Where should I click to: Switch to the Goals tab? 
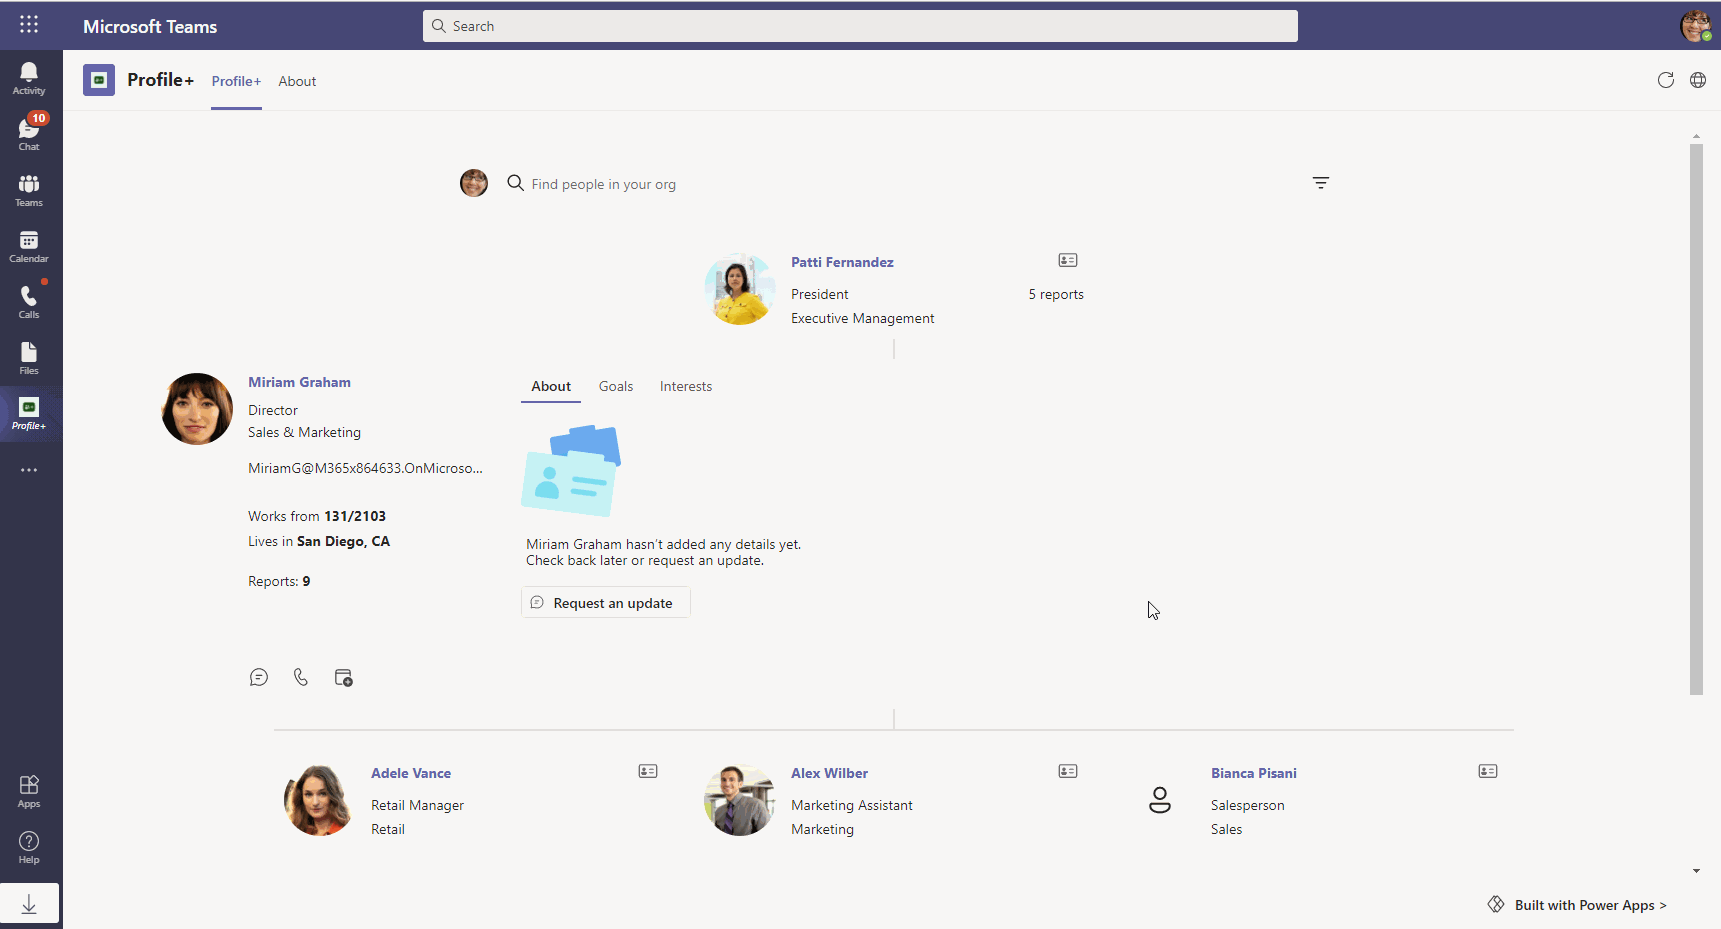click(x=615, y=387)
